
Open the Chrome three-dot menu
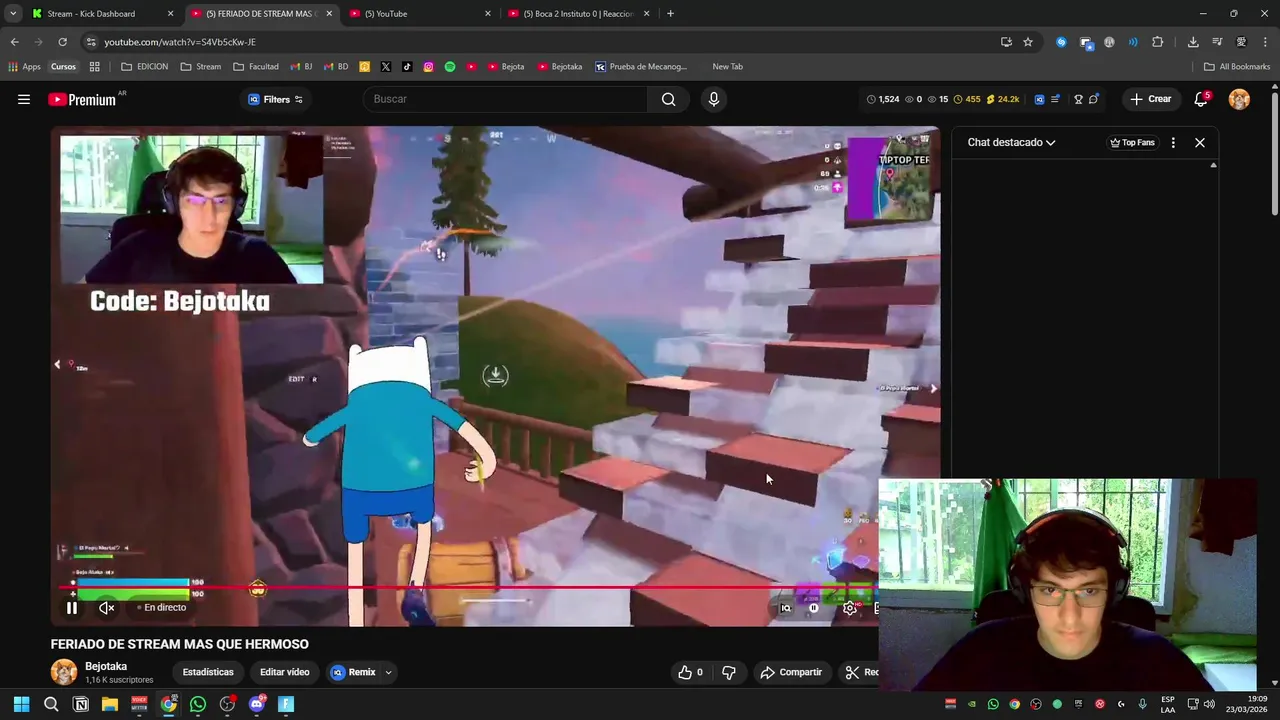1266,42
